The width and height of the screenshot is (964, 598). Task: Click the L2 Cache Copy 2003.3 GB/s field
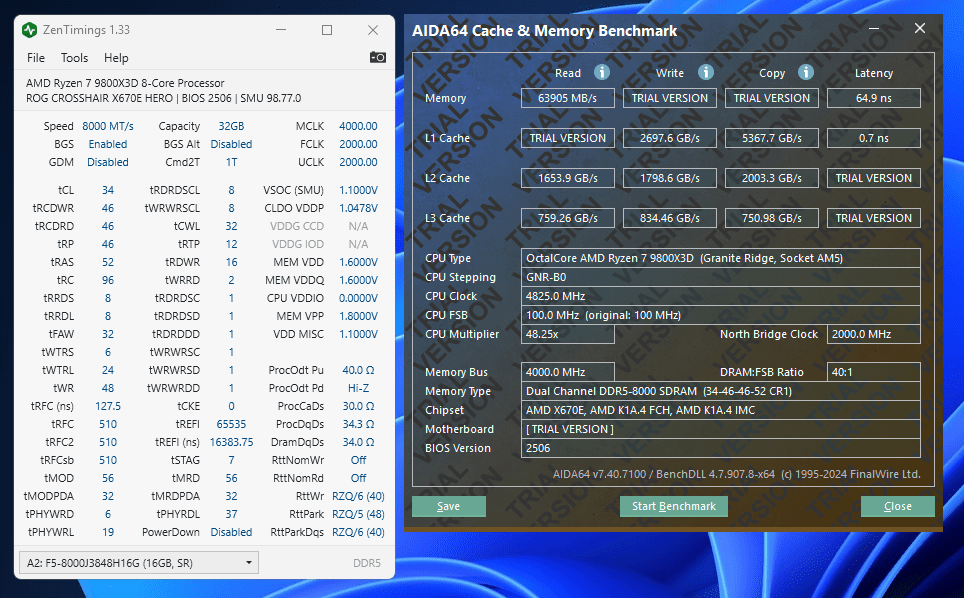click(772, 178)
